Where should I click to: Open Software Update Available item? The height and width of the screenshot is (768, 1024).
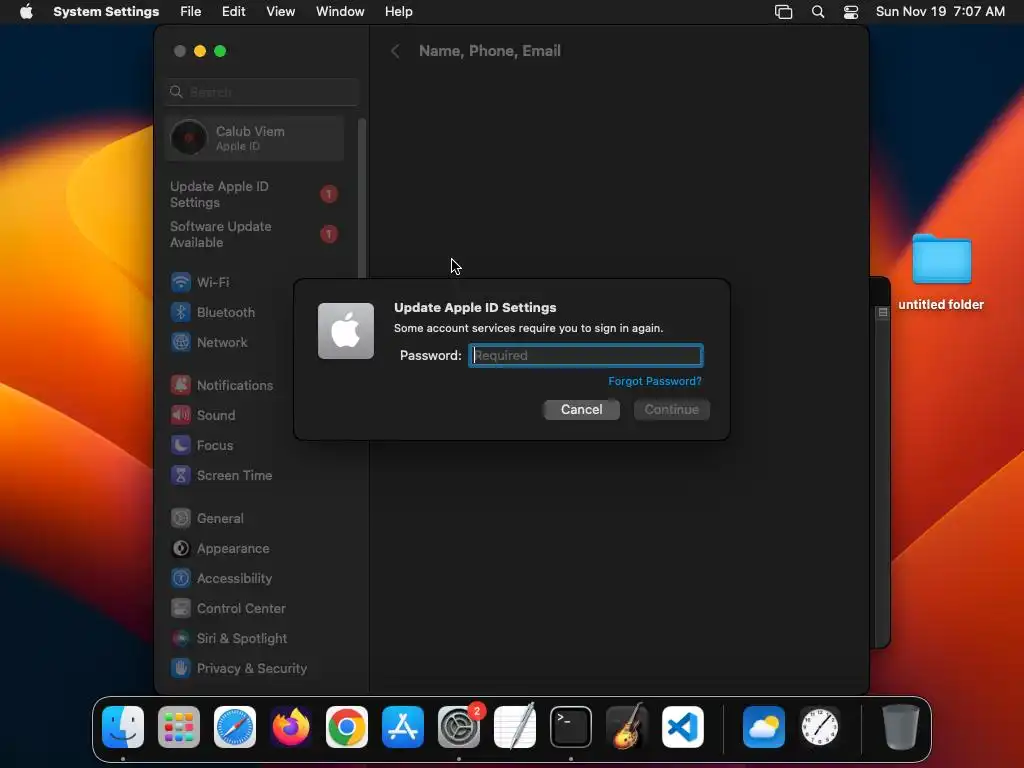255,234
